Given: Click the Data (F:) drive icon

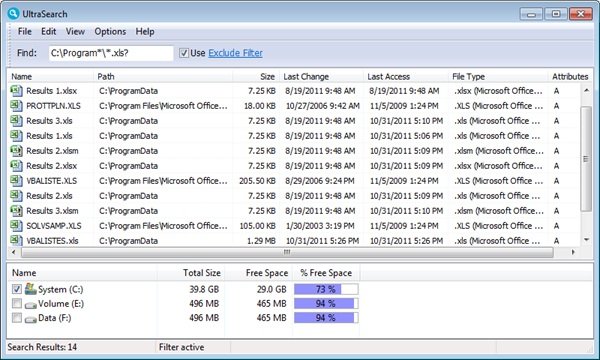Looking at the screenshot, I should (x=31, y=319).
